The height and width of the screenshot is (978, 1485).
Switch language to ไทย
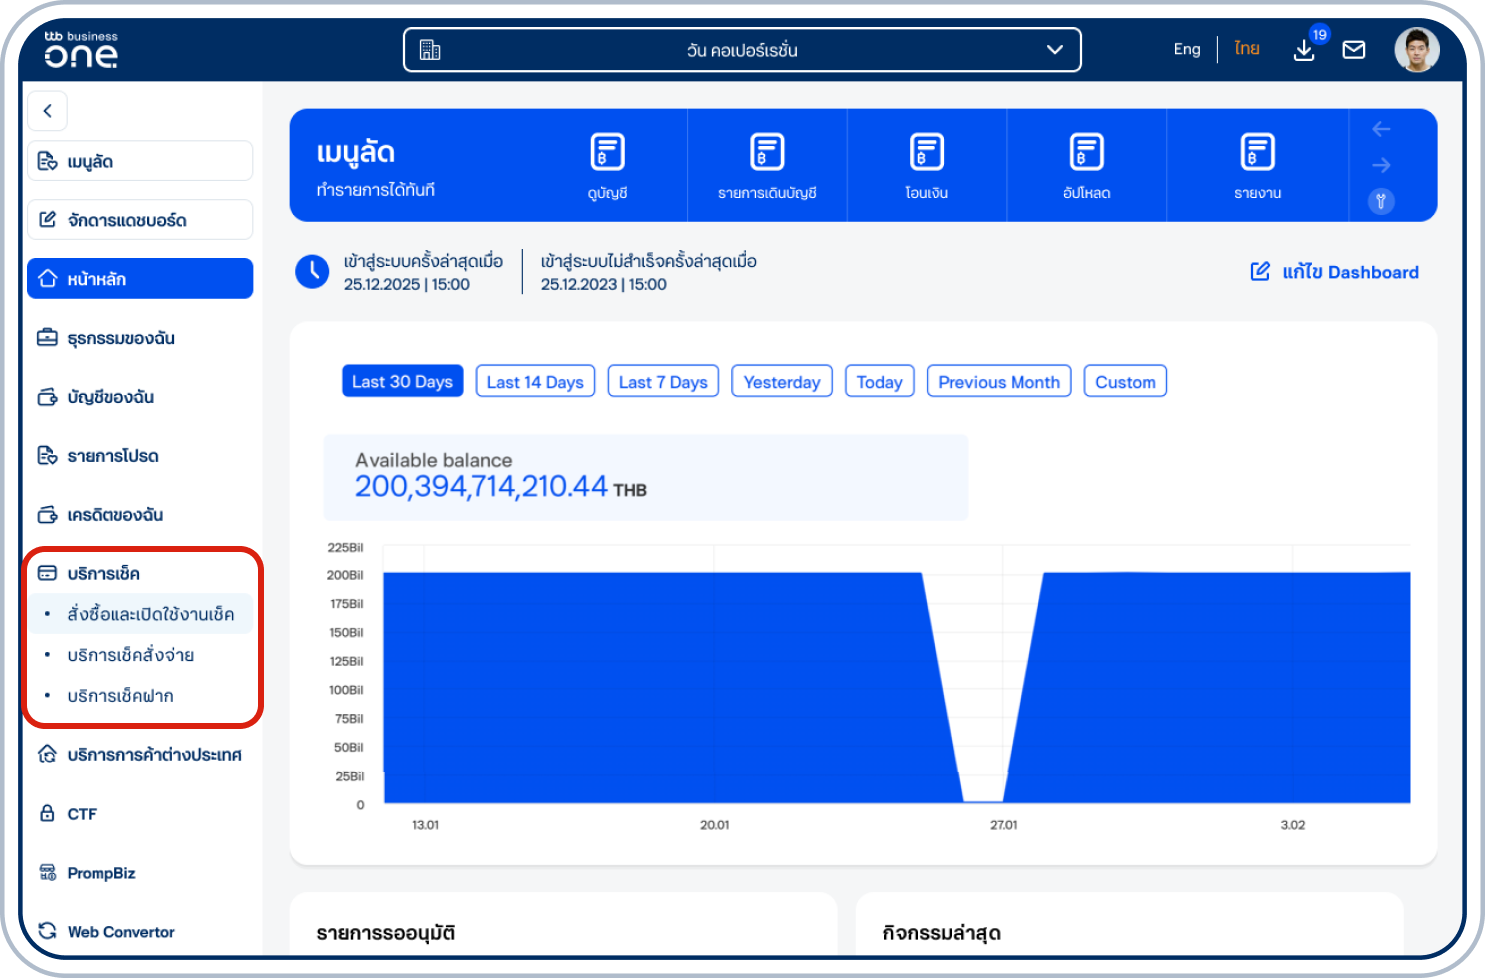1246,49
